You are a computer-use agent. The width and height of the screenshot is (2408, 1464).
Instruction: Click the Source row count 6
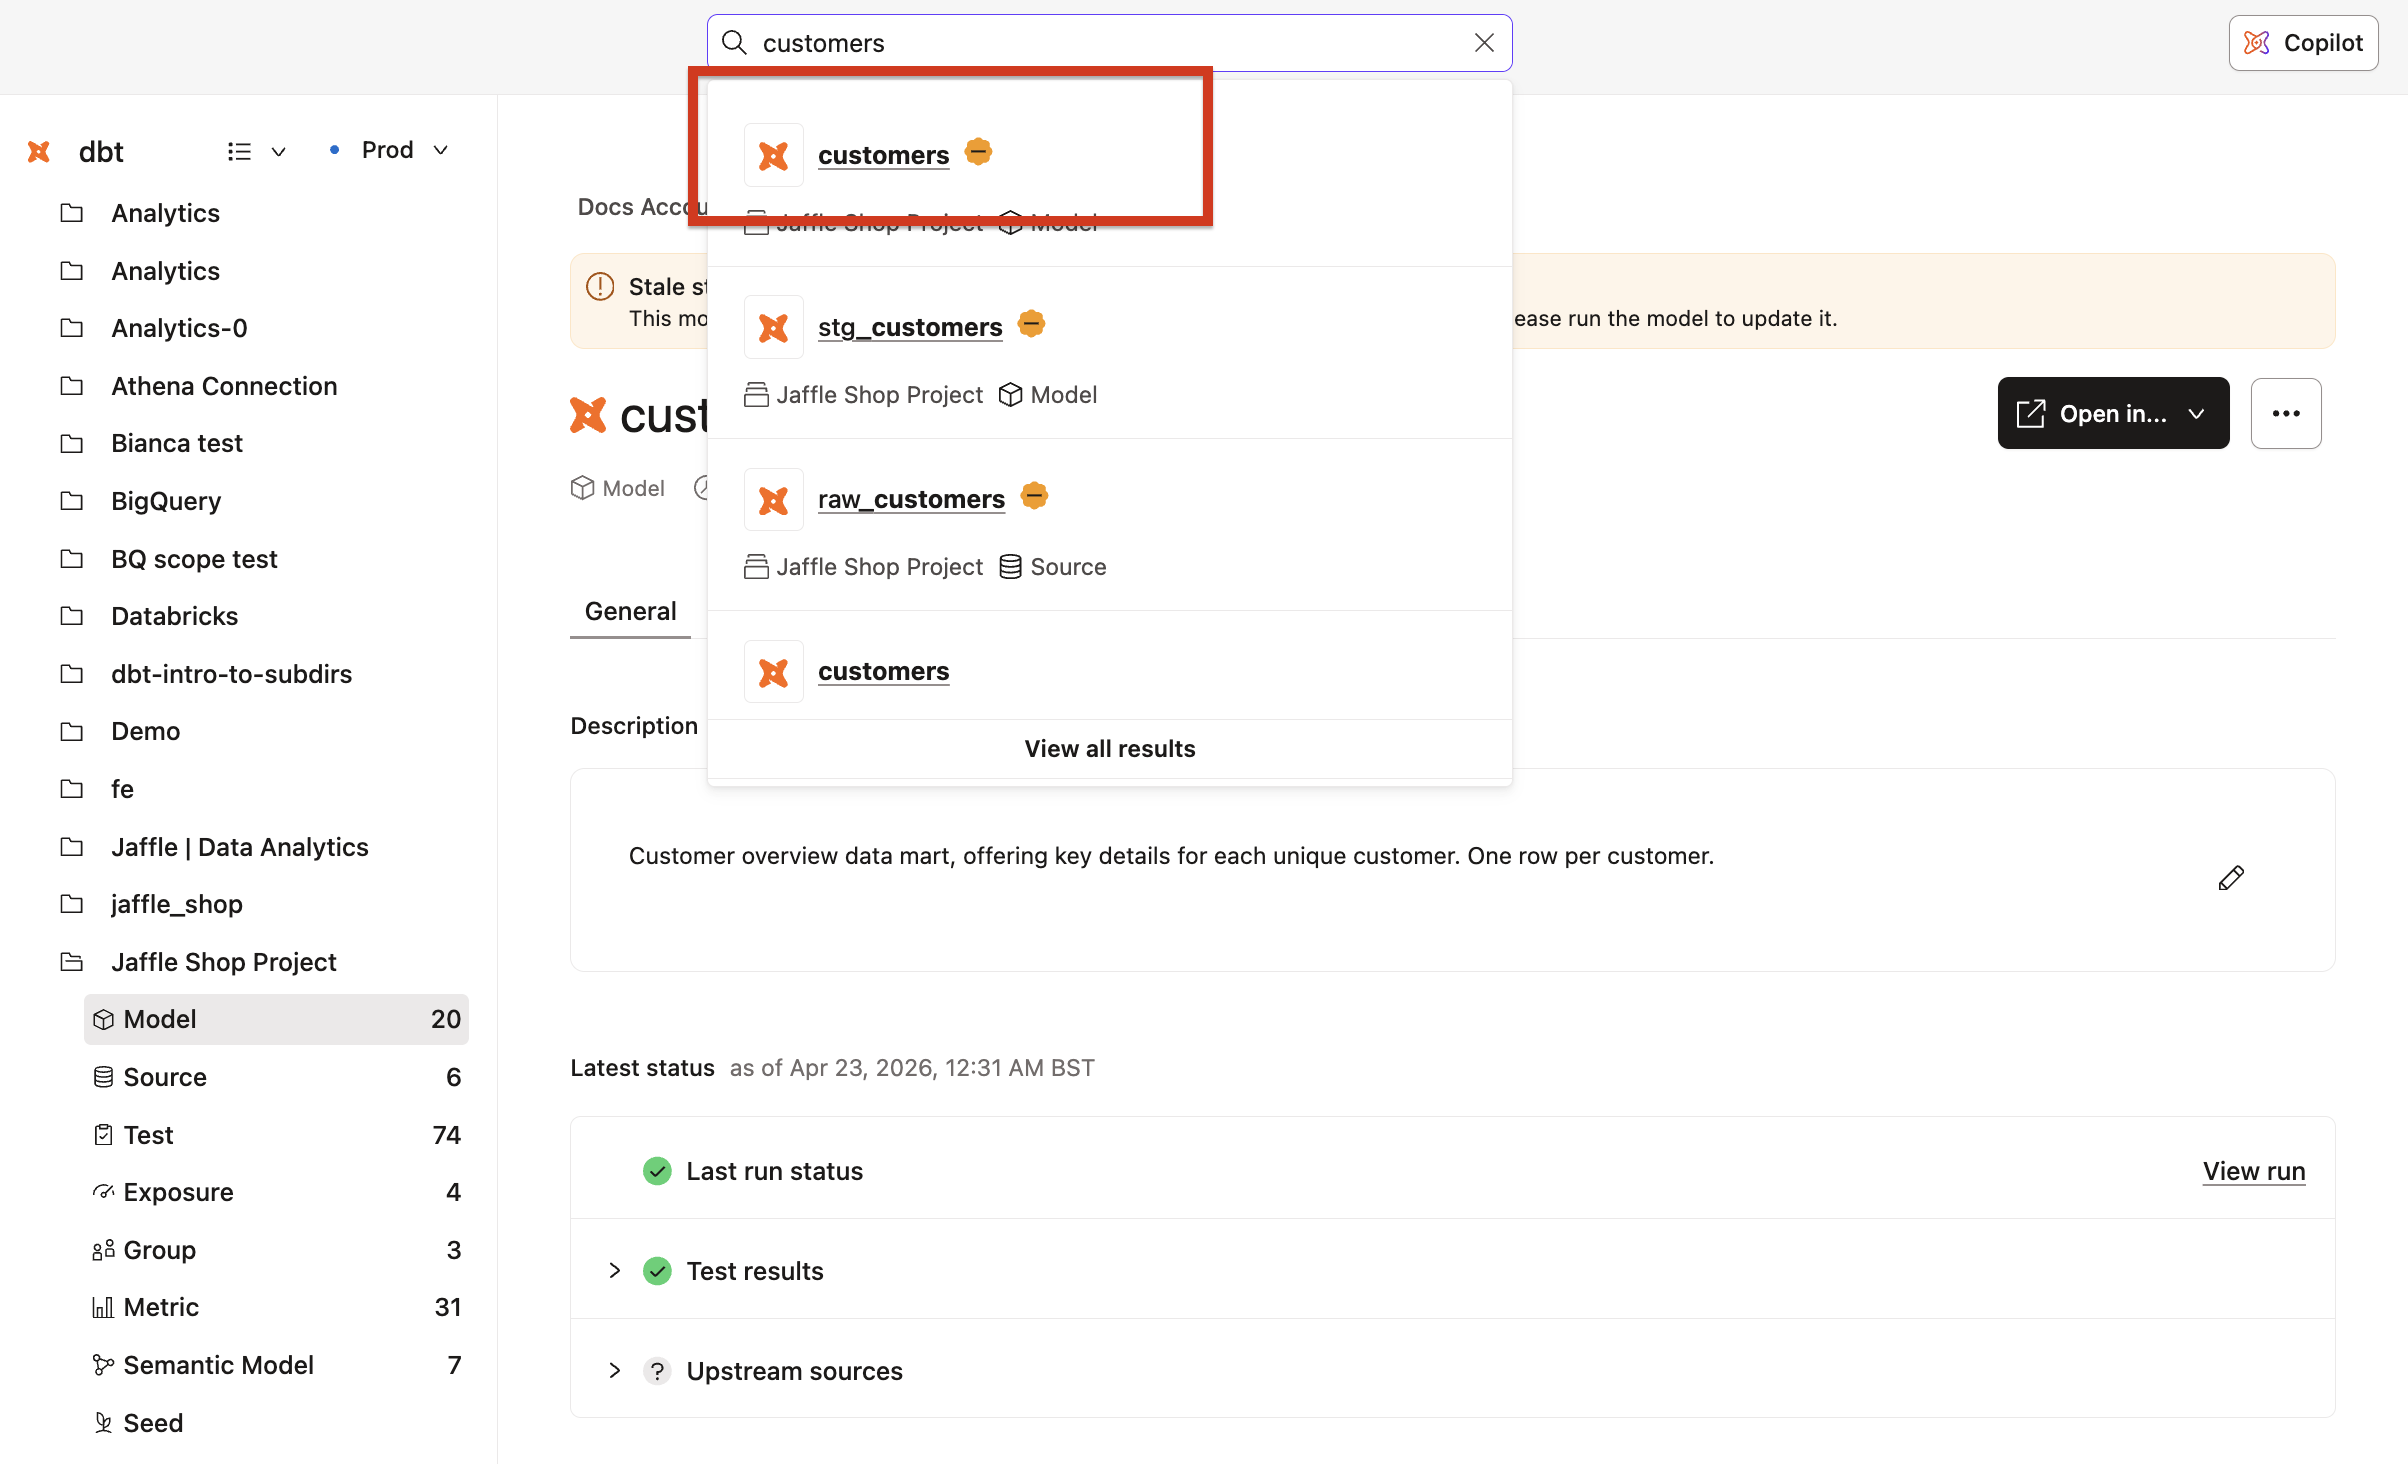(453, 1077)
